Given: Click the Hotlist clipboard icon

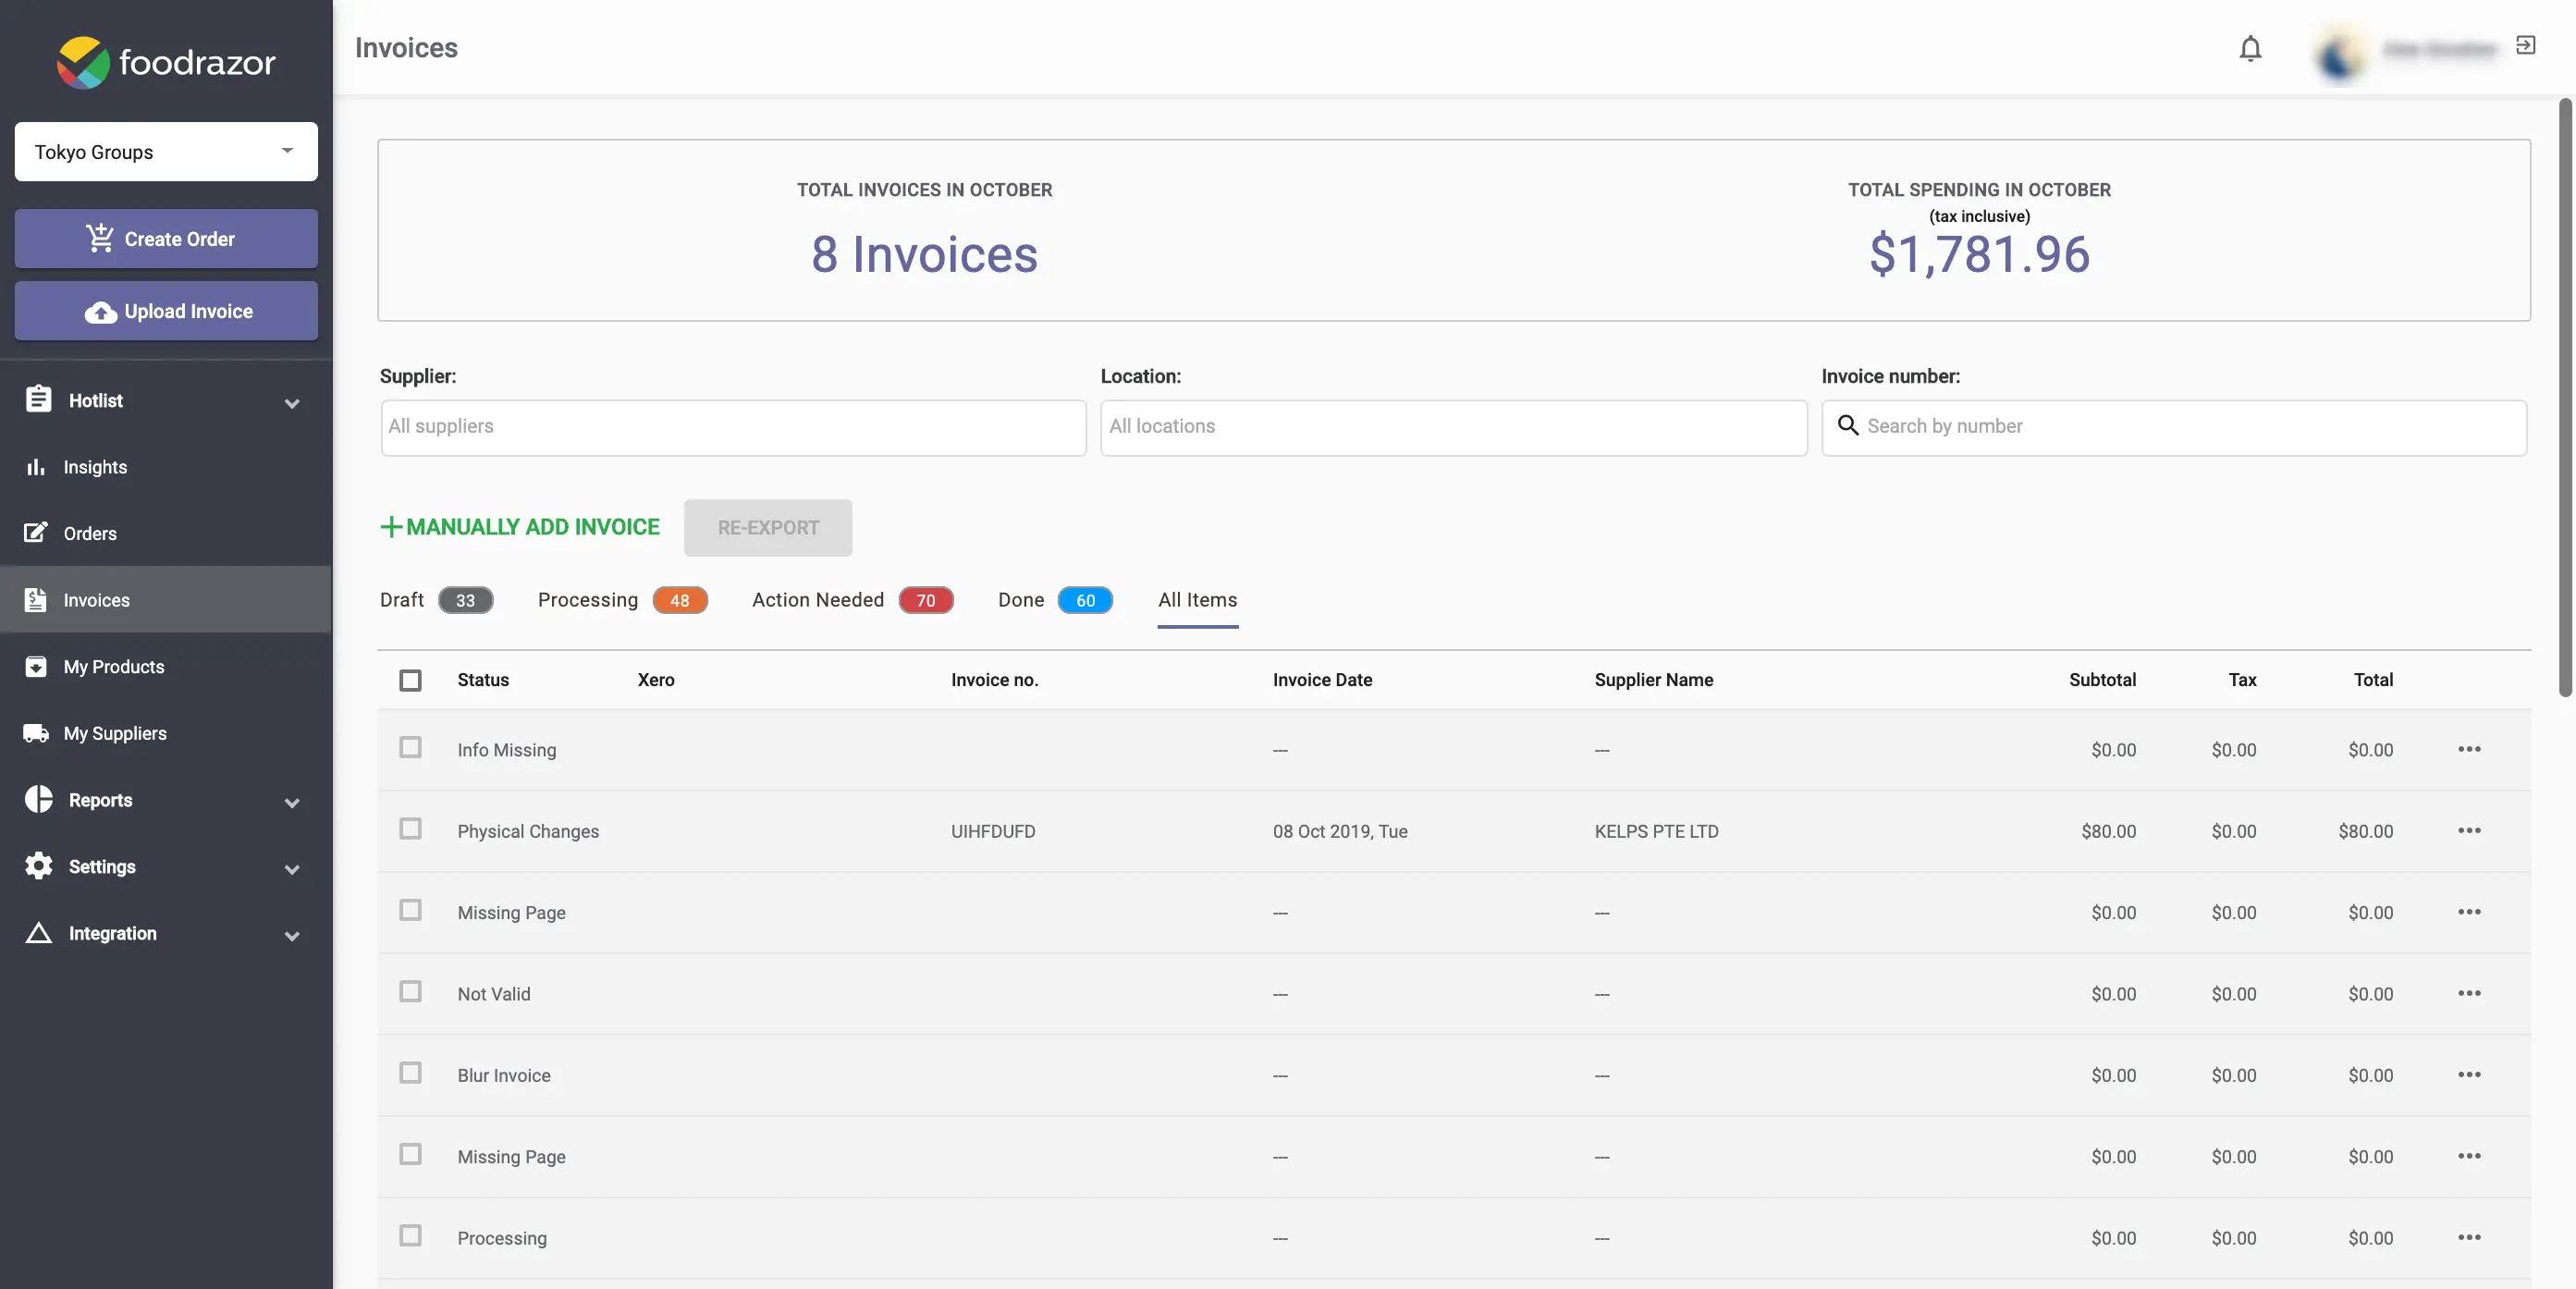Looking at the screenshot, I should coord(38,399).
